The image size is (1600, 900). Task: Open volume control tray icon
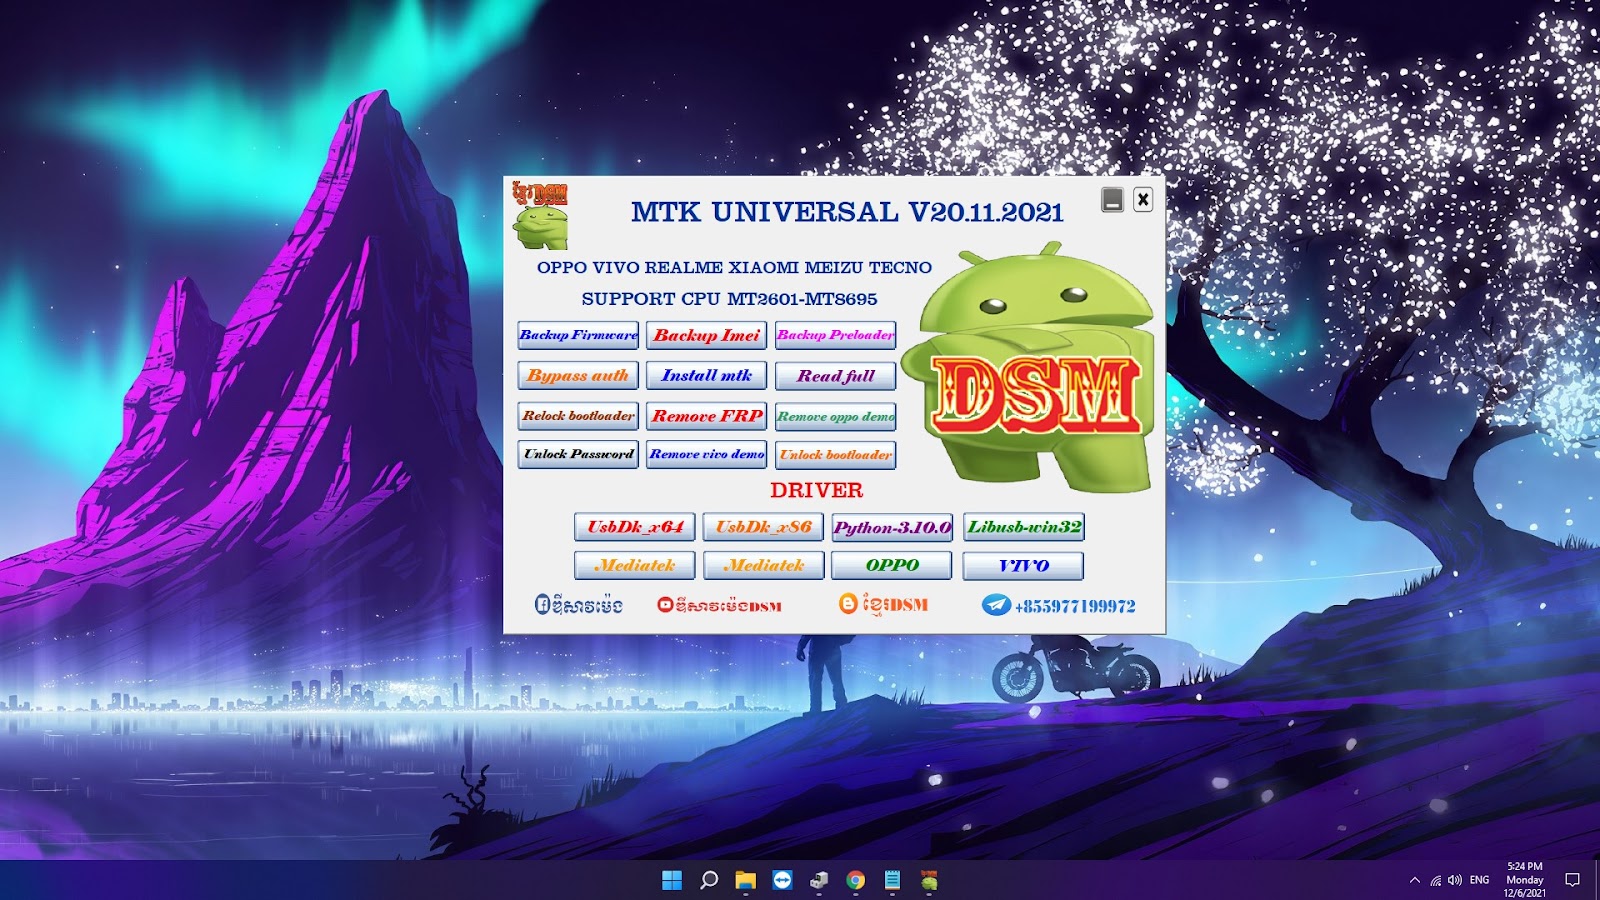point(1455,880)
